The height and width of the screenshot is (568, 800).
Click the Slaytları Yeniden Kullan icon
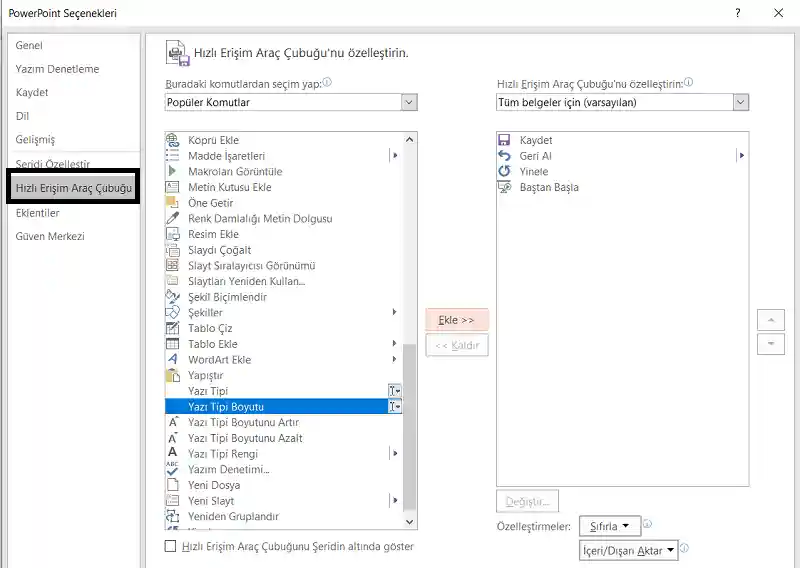pos(173,281)
